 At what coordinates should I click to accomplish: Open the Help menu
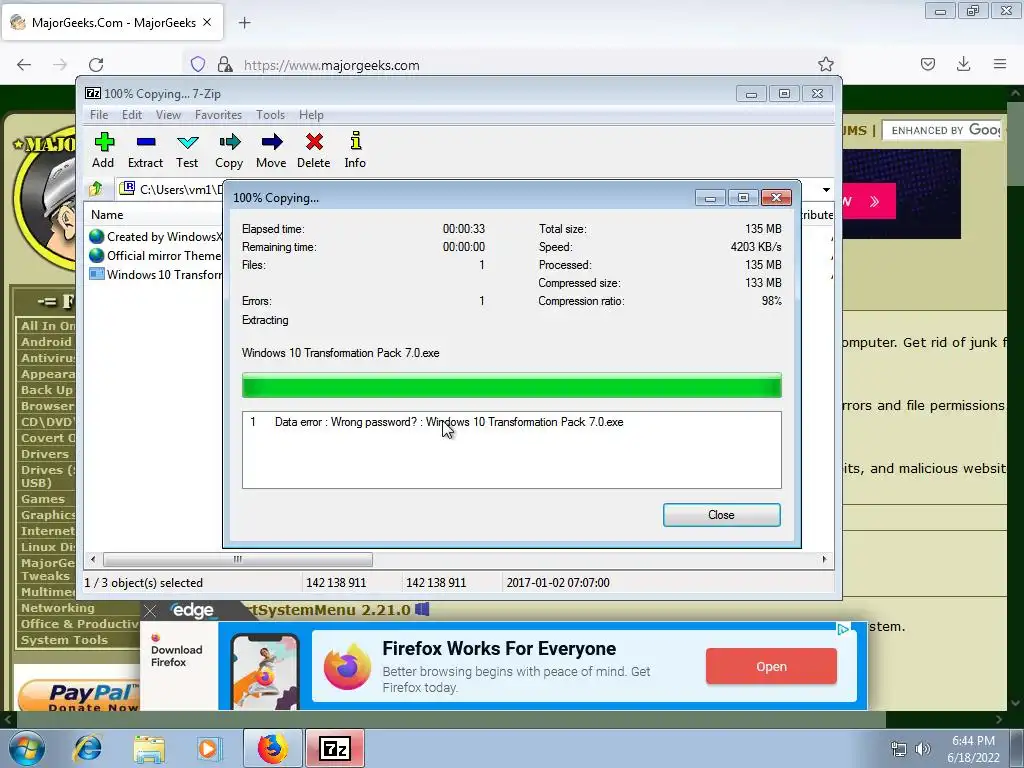[312, 115]
